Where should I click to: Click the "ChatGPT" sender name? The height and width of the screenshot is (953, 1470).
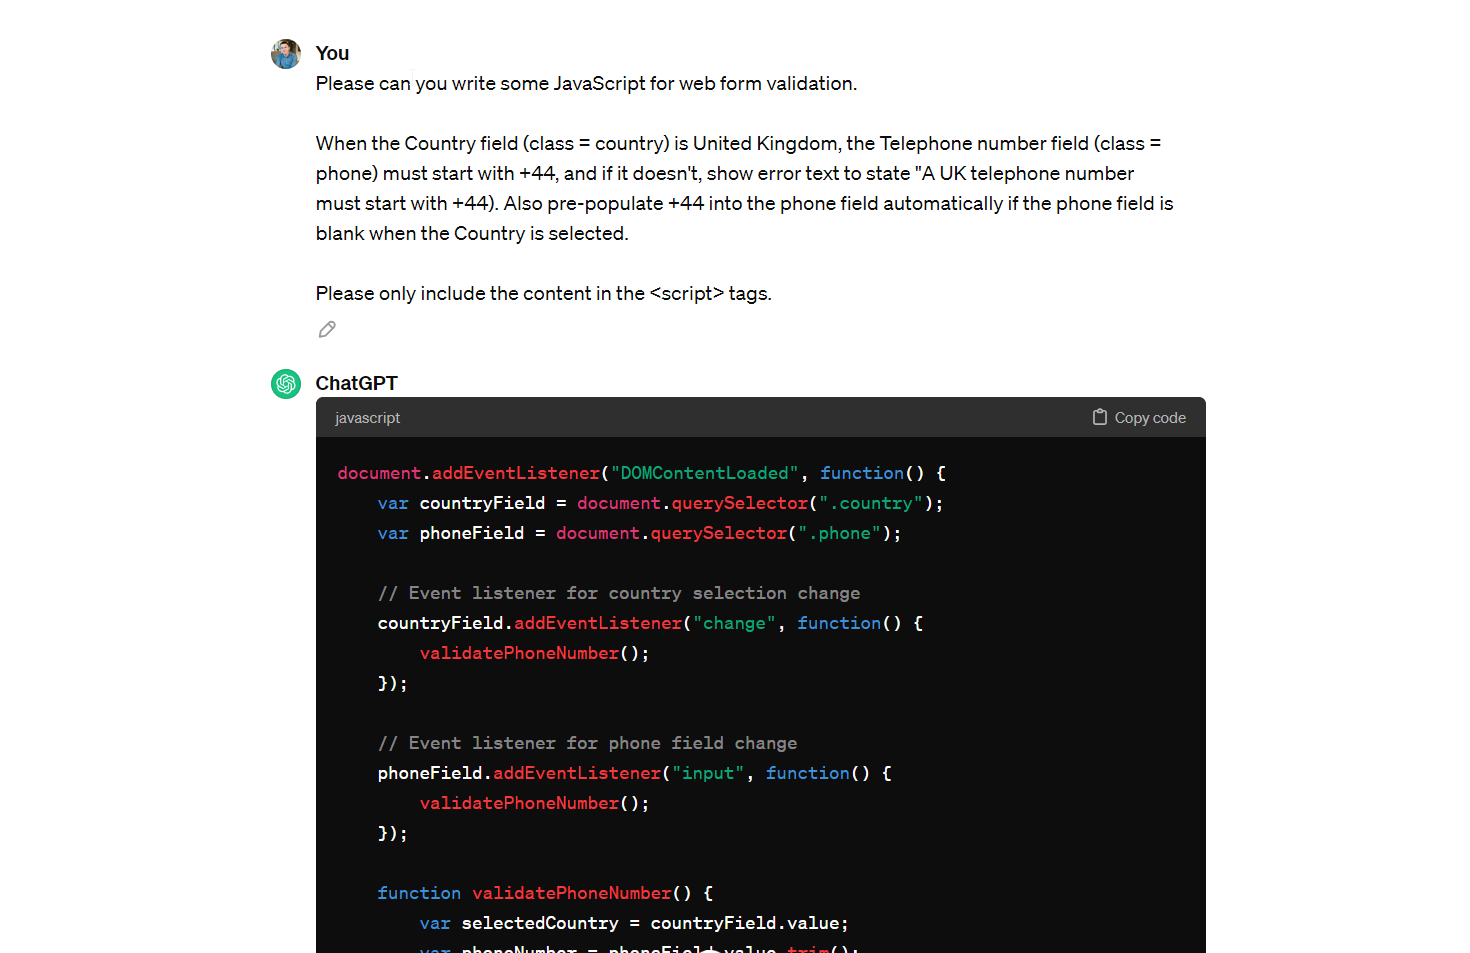tap(356, 383)
